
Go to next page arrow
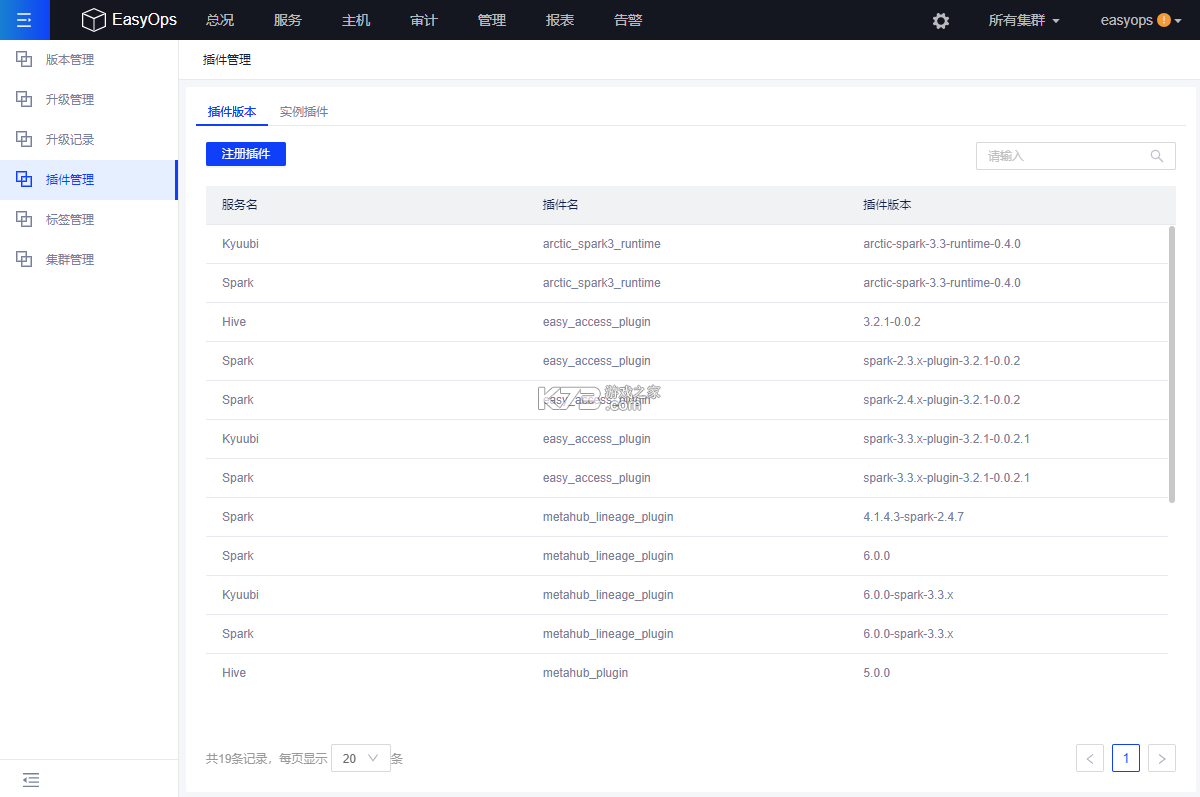click(1162, 758)
